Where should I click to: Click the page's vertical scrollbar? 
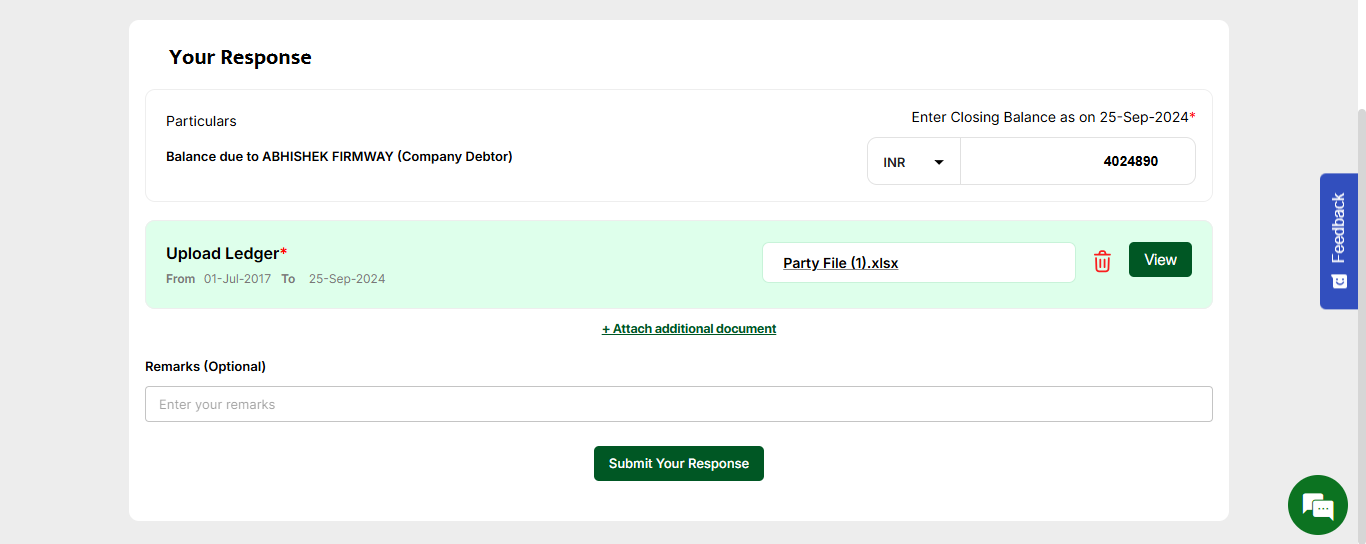coord(1360,300)
